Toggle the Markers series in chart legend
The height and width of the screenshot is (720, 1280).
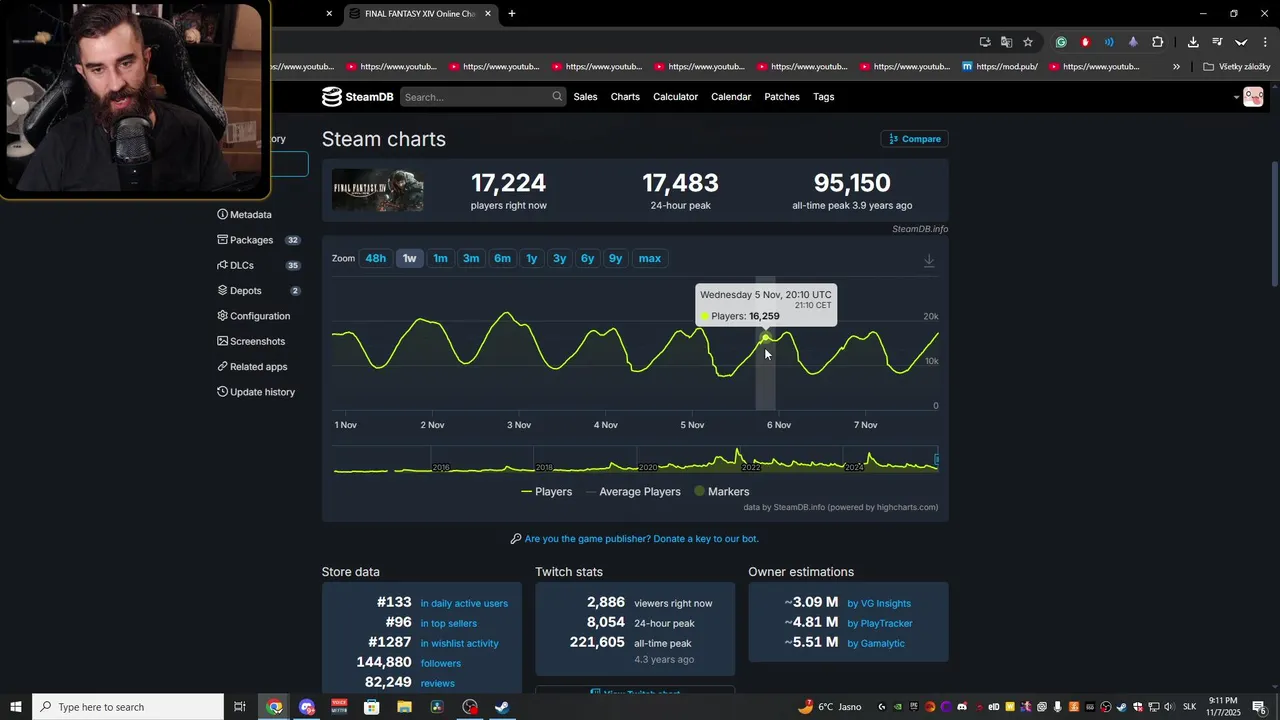tap(721, 492)
